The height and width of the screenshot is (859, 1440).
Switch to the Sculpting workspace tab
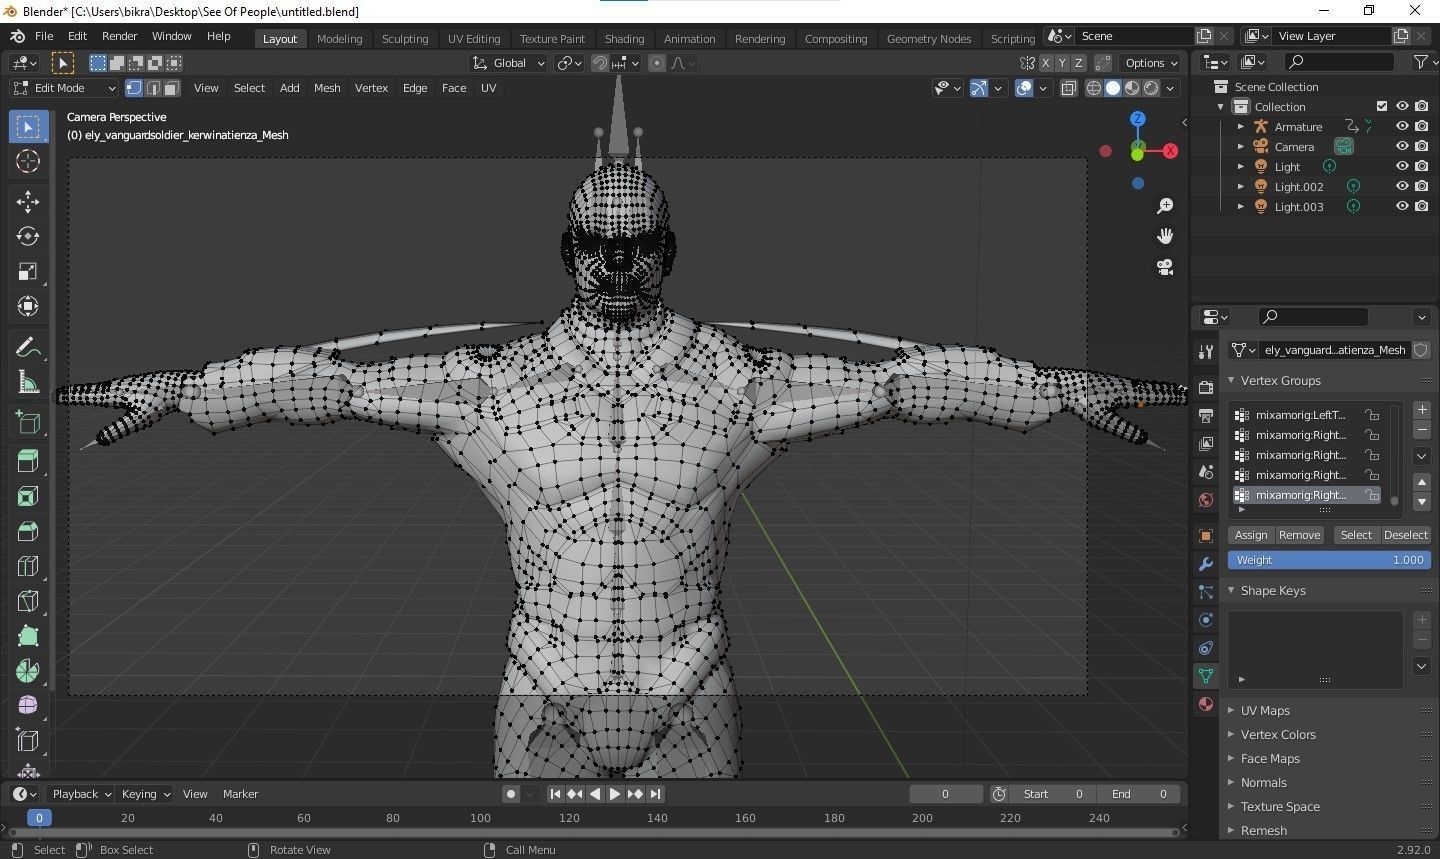tap(405, 39)
